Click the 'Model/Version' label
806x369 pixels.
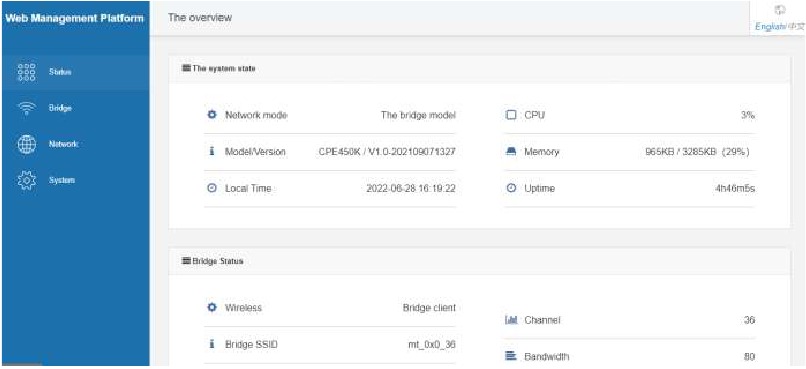255,152
